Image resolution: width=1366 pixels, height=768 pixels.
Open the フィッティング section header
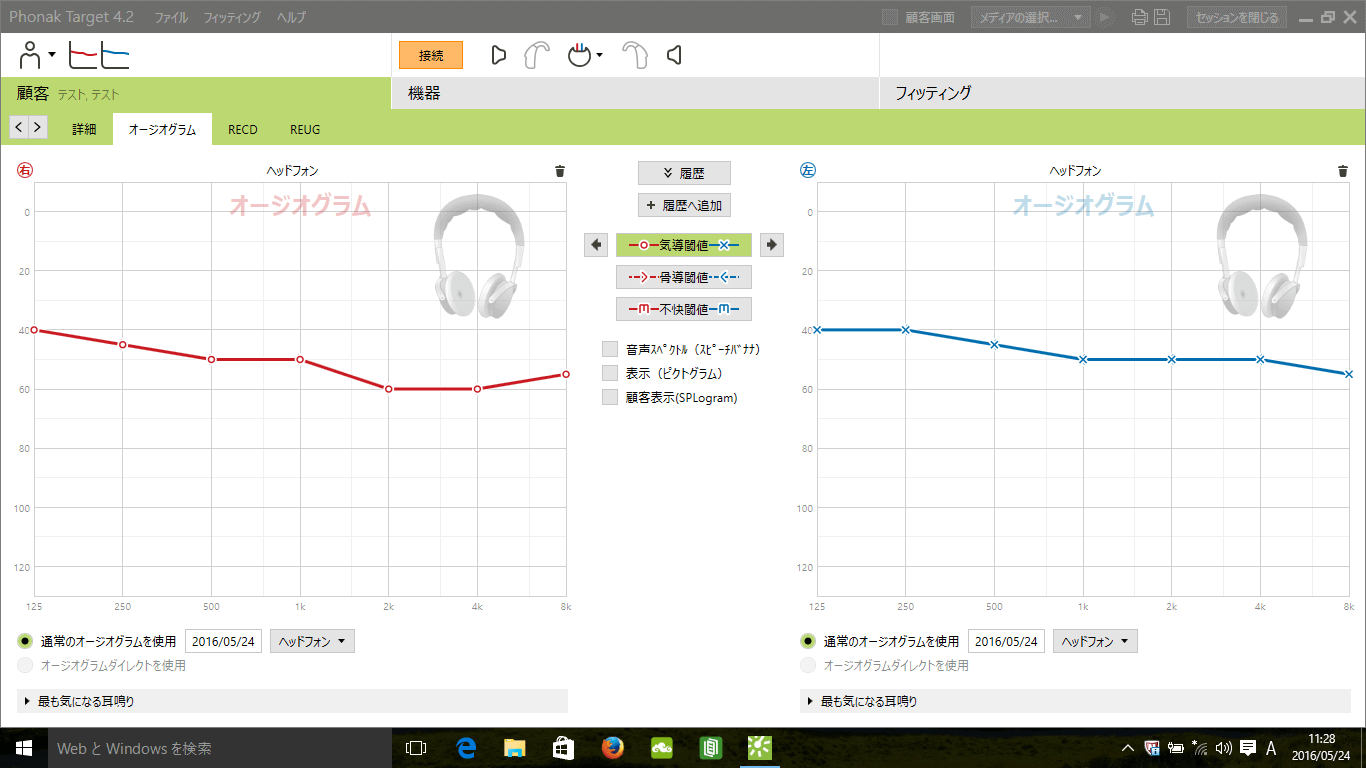point(1122,93)
